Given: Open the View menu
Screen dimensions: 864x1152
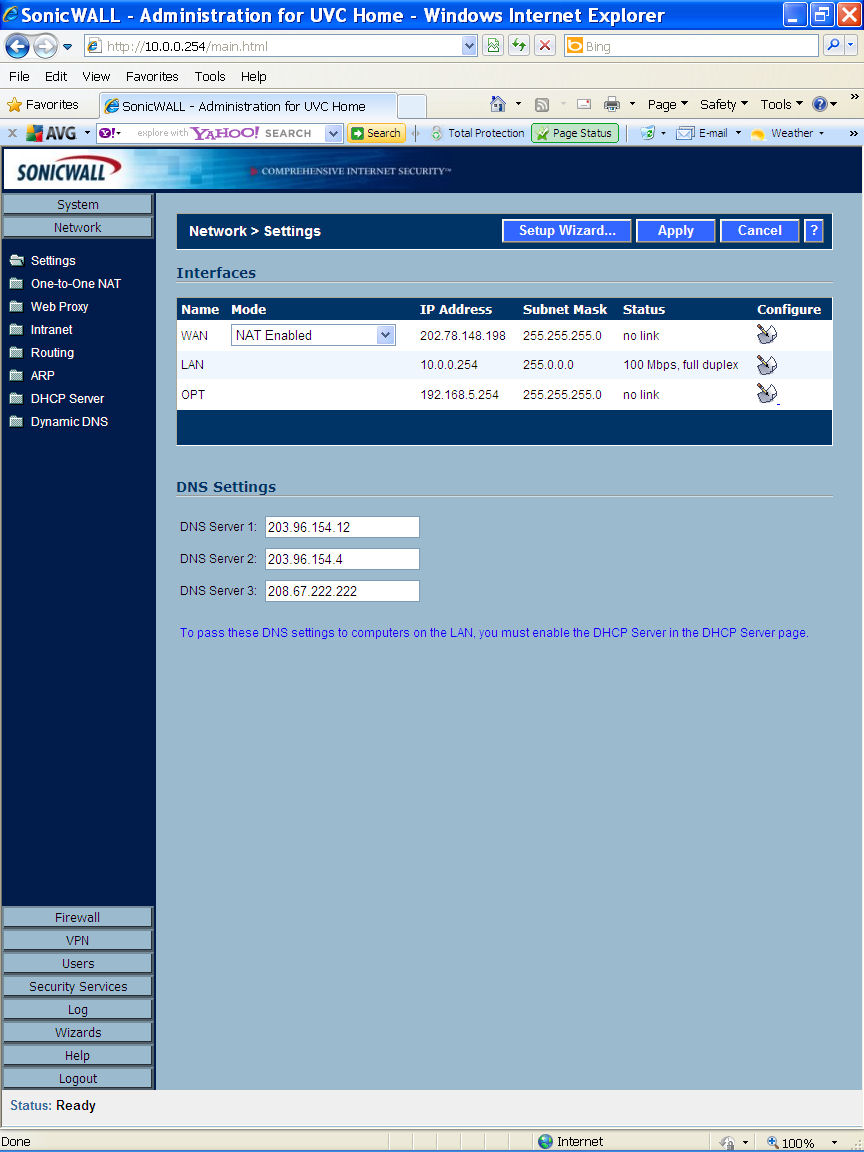Looking at the screenshot, I should 96,76.
